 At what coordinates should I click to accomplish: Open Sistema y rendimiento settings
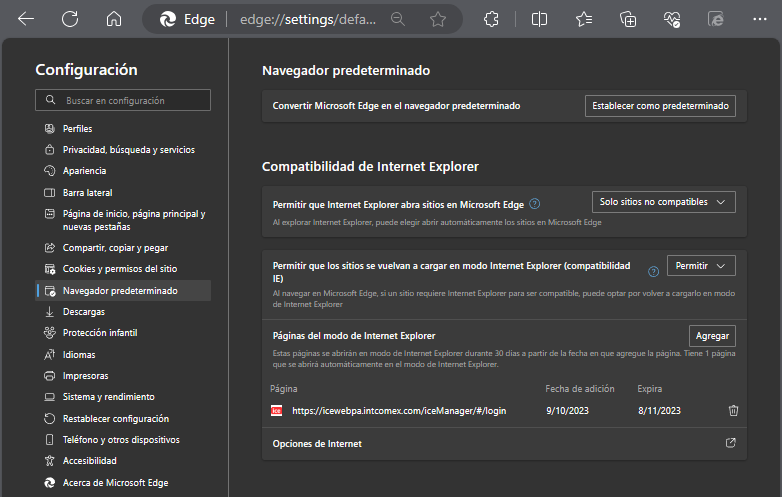coord(124,397)
